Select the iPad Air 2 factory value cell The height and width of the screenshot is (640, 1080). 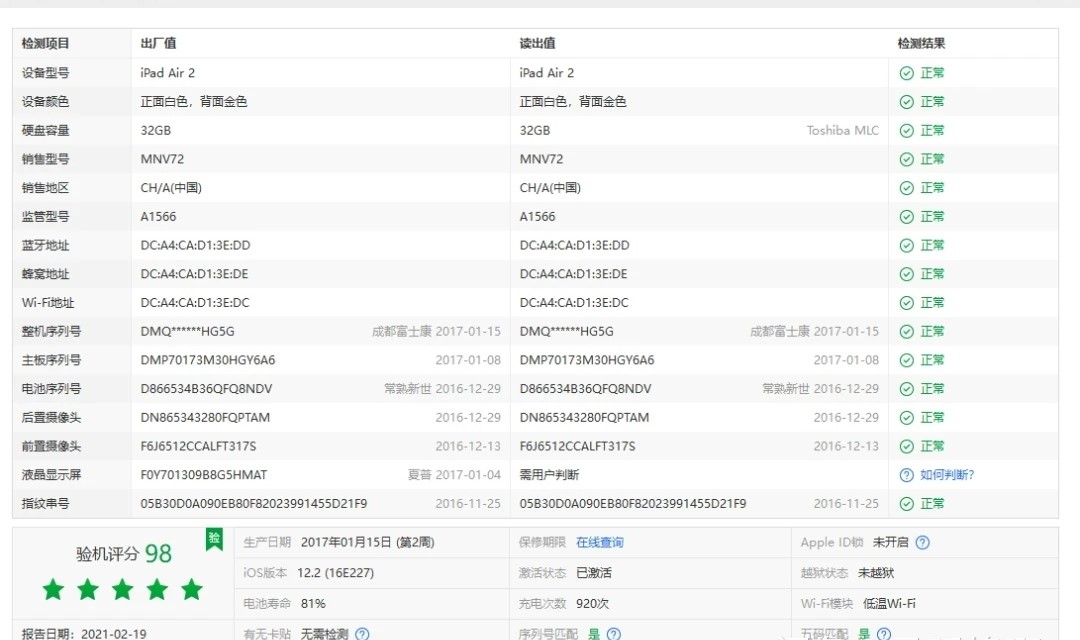(167, 72)
